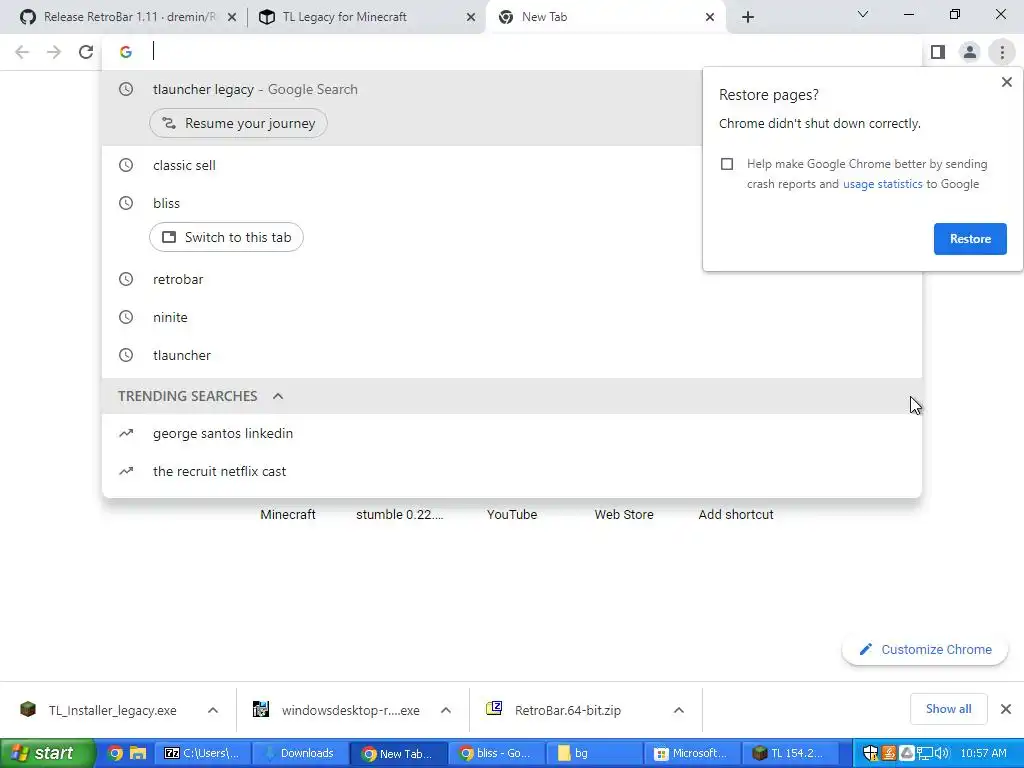Switch to TL 154.2 taskbar window
This screenshot has width=1024, height=768.
click(790, 754)
